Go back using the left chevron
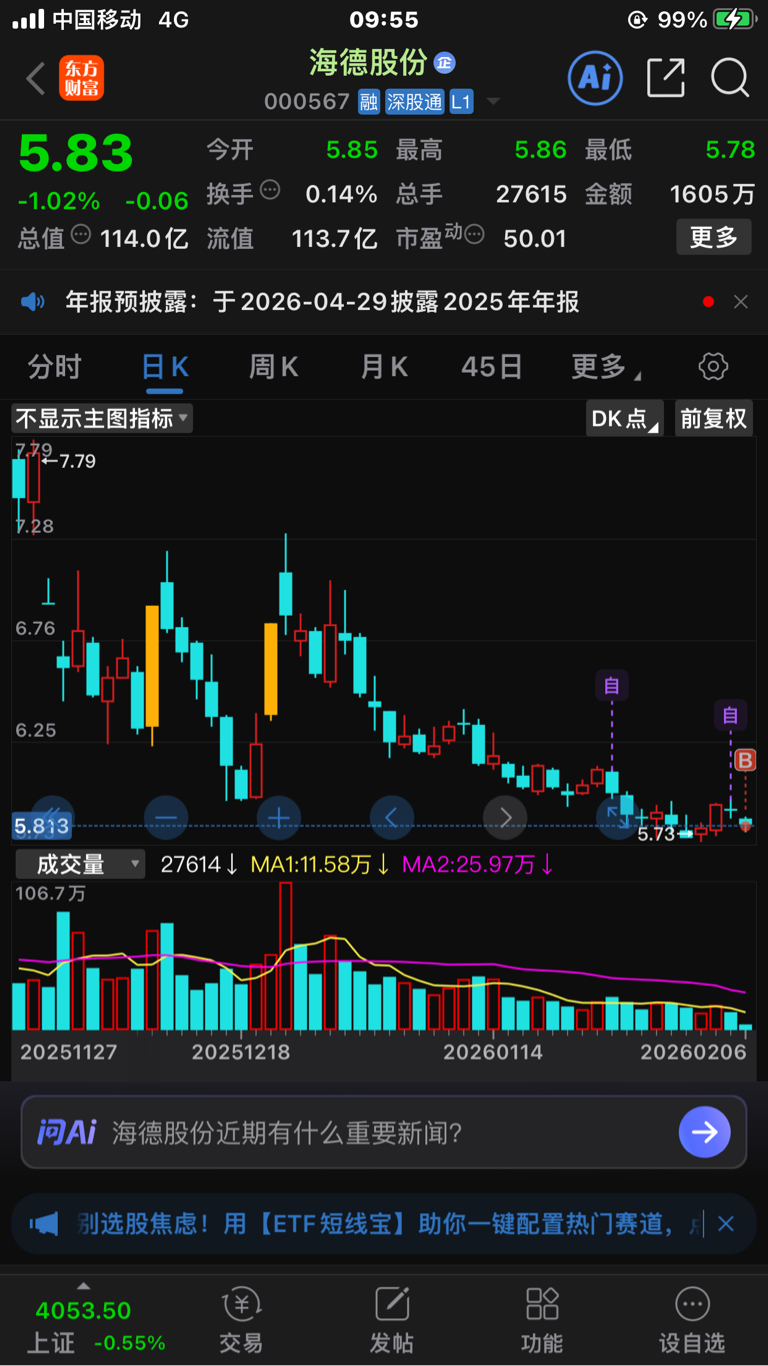Image resolution: width=768 pixels, height=1366 pixels. pos(35,78)
